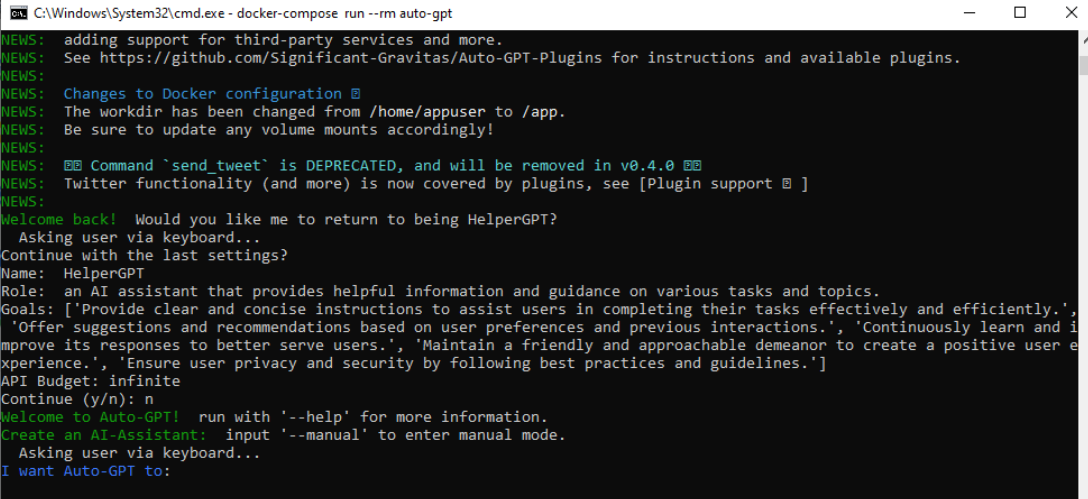
Task: Click the cmd.exe icon in title bar
Action: tap(19, 13)
